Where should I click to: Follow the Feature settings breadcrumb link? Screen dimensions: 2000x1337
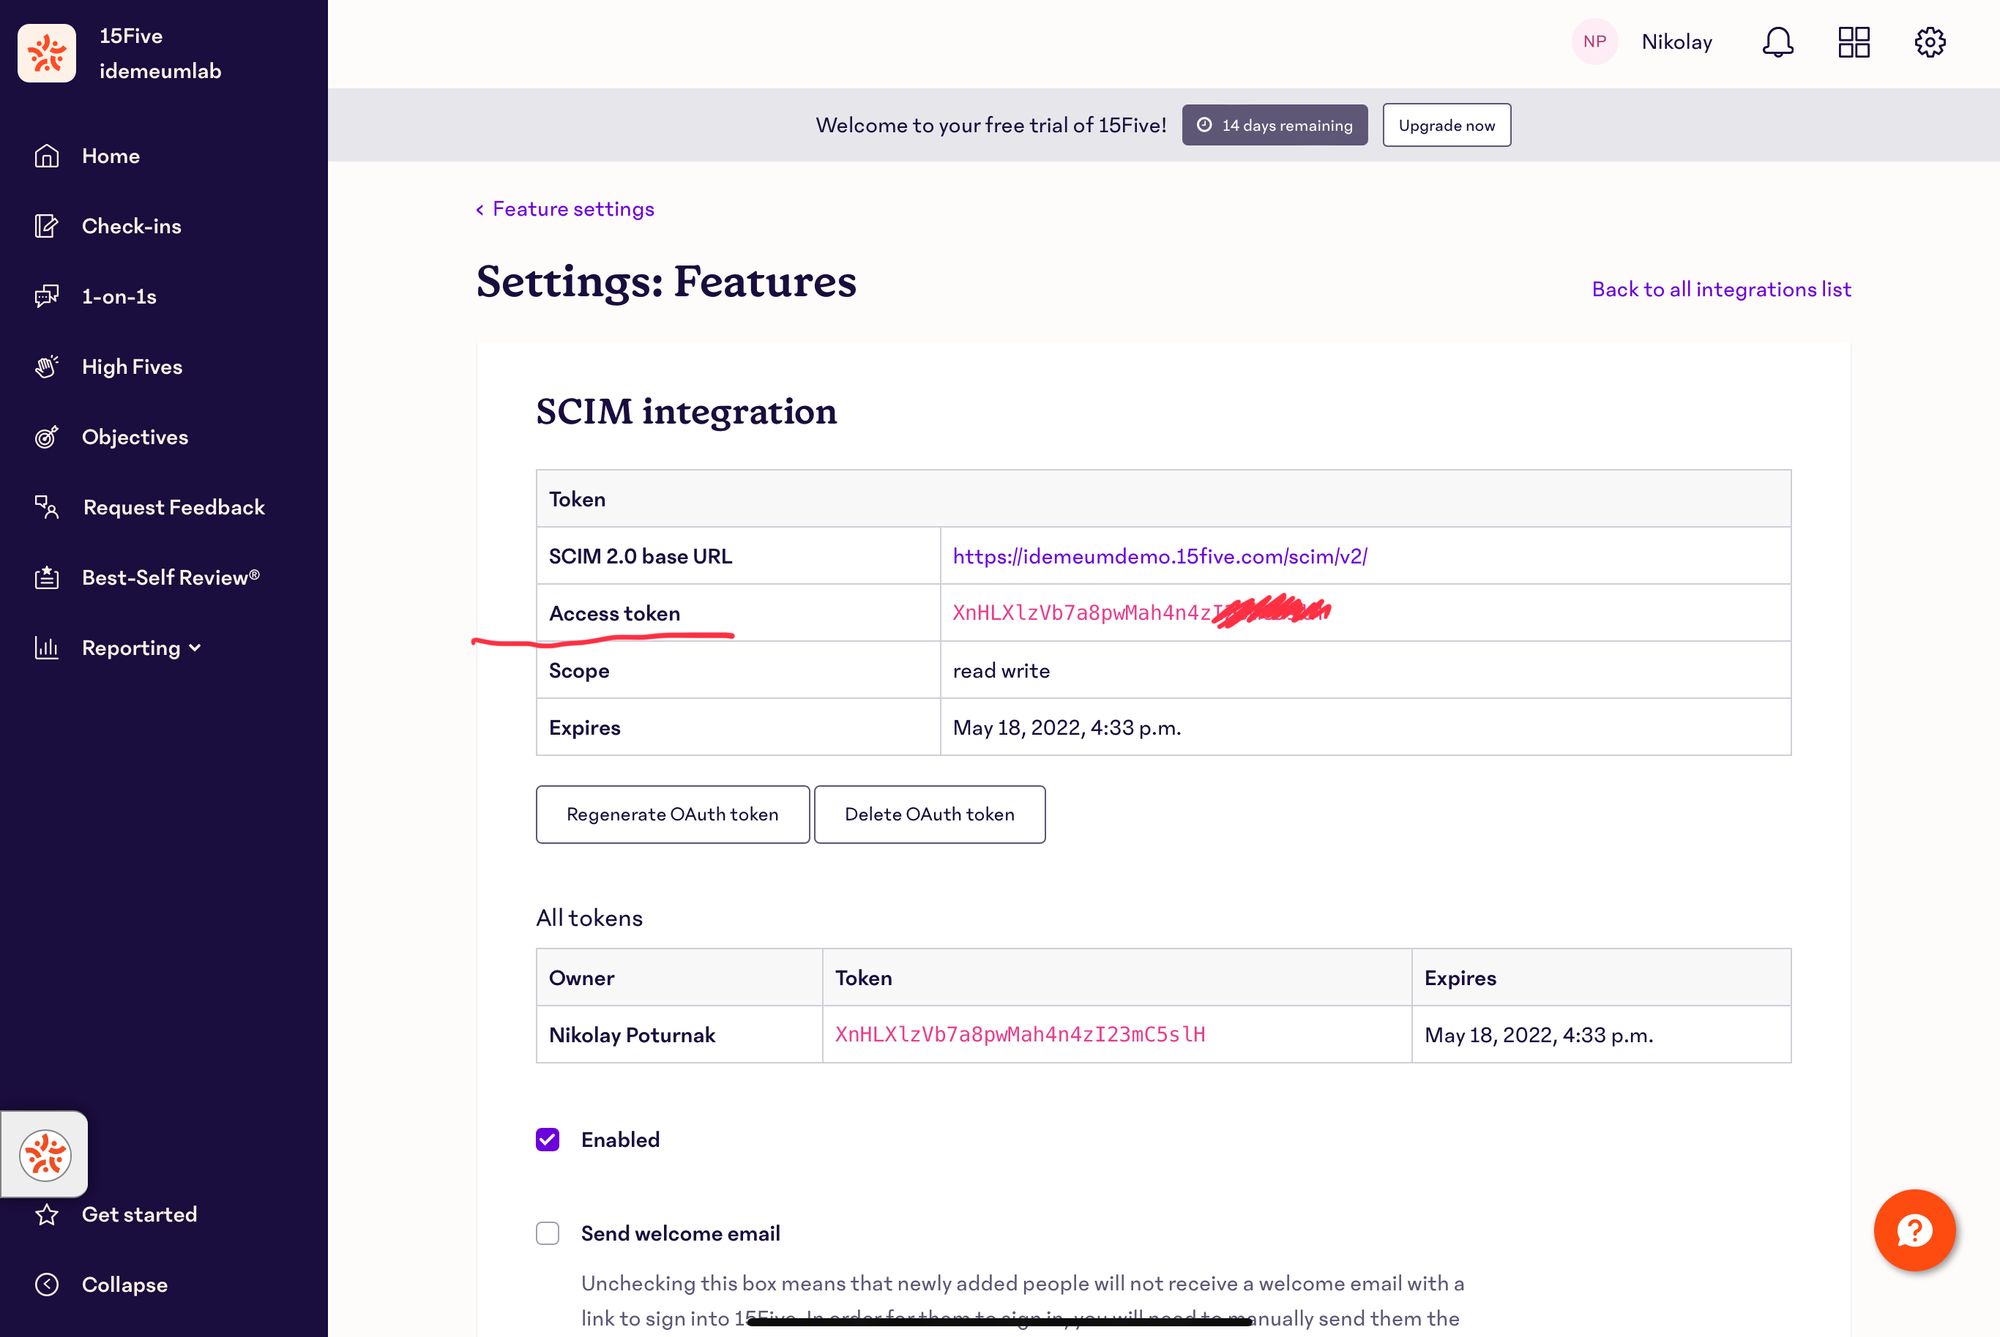pyautogui.click(x=573, y=209)
